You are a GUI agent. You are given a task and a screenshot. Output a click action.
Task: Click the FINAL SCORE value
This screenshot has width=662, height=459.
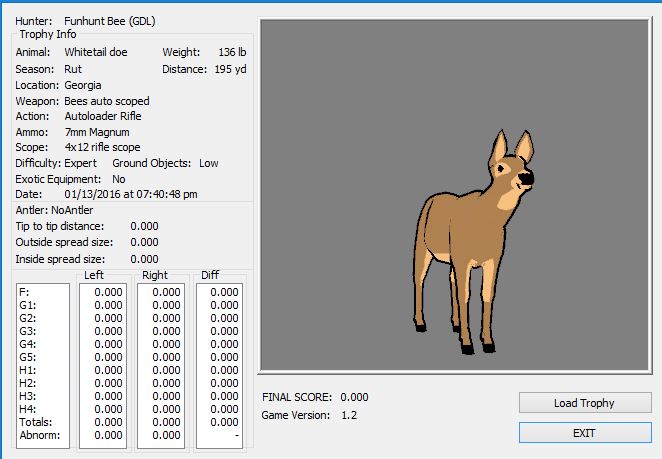tap(354, 397)
